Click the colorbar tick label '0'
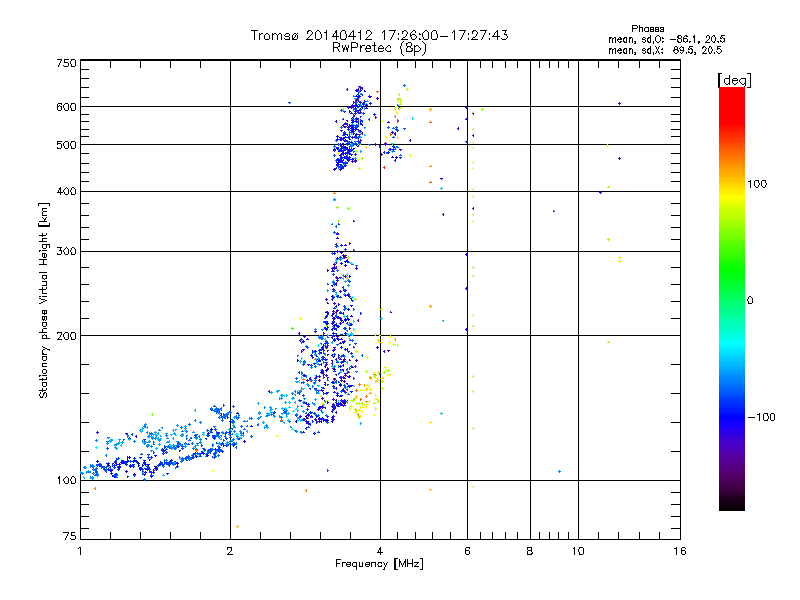The image size is (800, 600). (750, 301)
